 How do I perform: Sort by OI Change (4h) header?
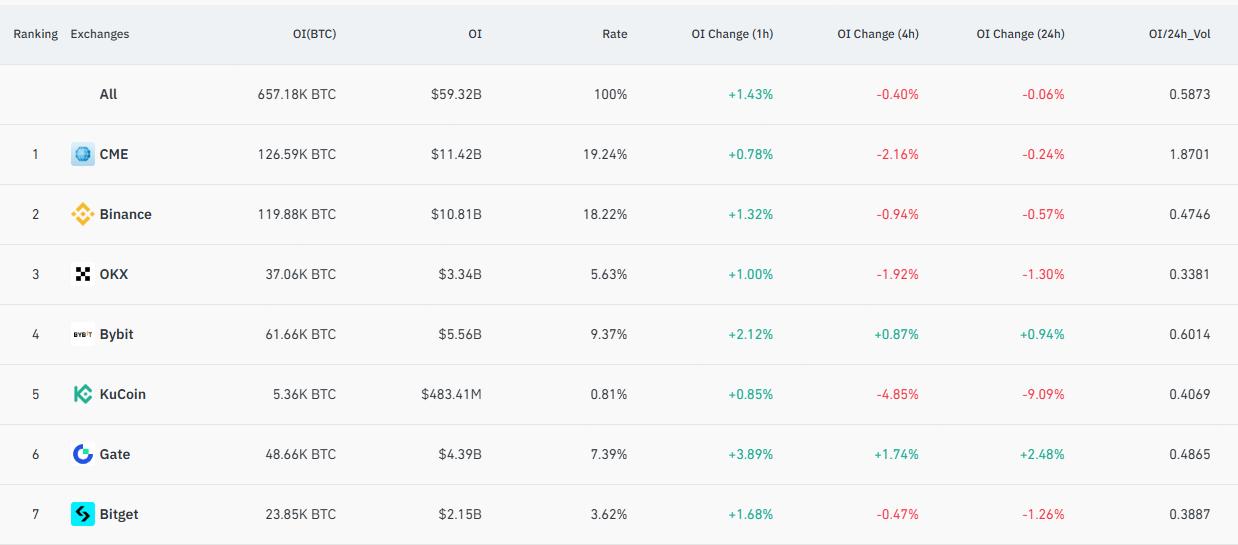point(877,34)
